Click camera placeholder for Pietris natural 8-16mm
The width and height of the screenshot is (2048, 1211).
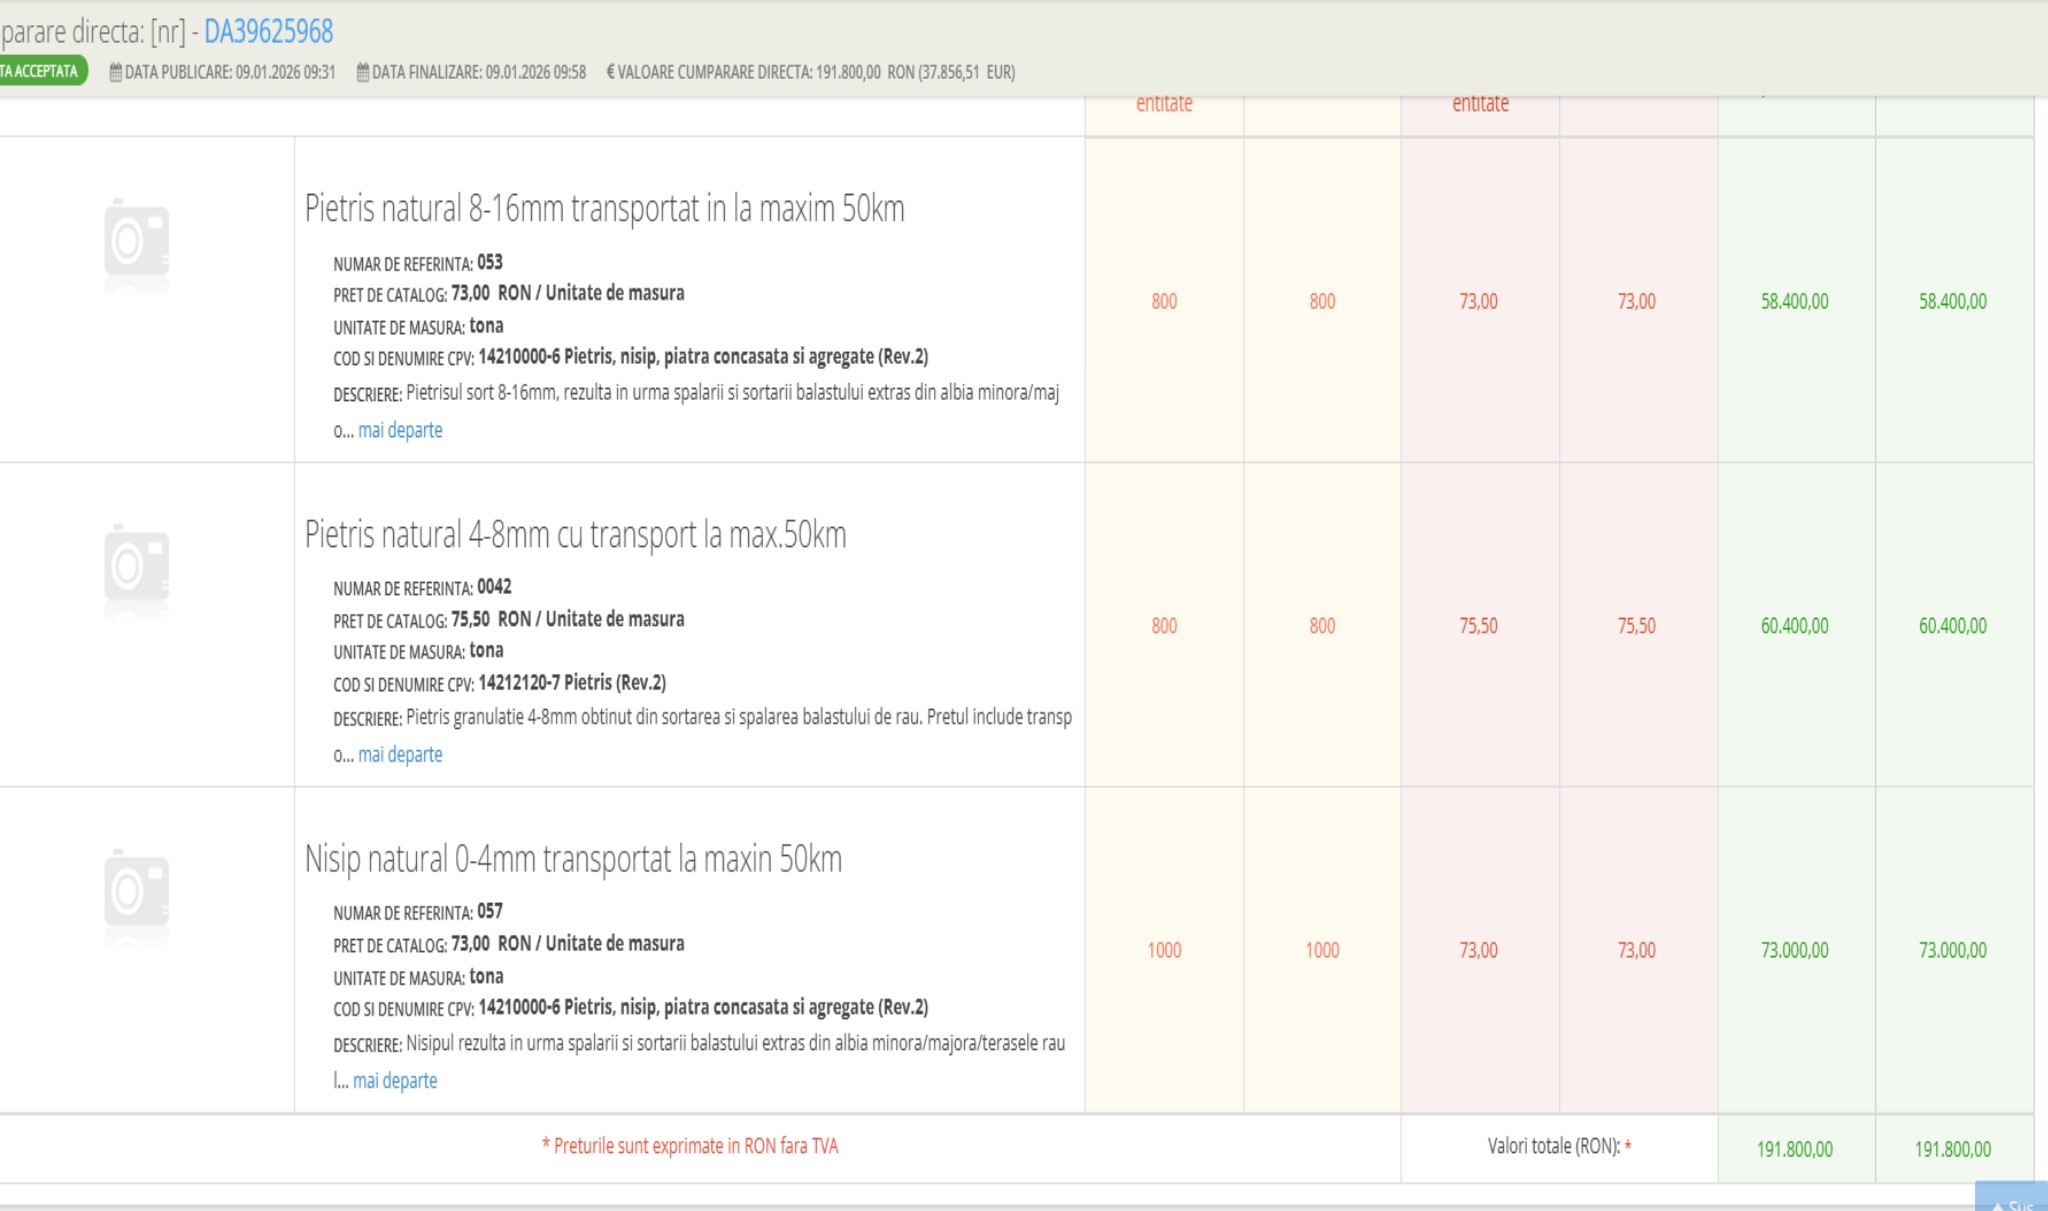[x=137, y=243]
